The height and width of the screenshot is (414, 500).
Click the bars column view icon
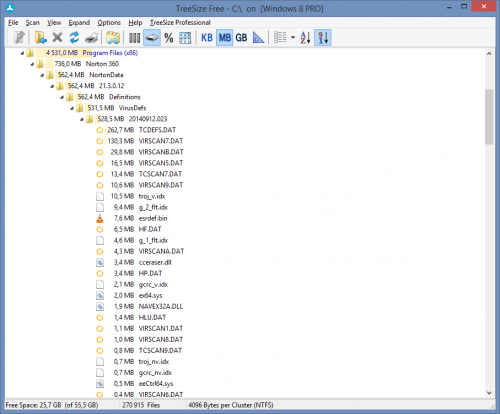[134, 38]
